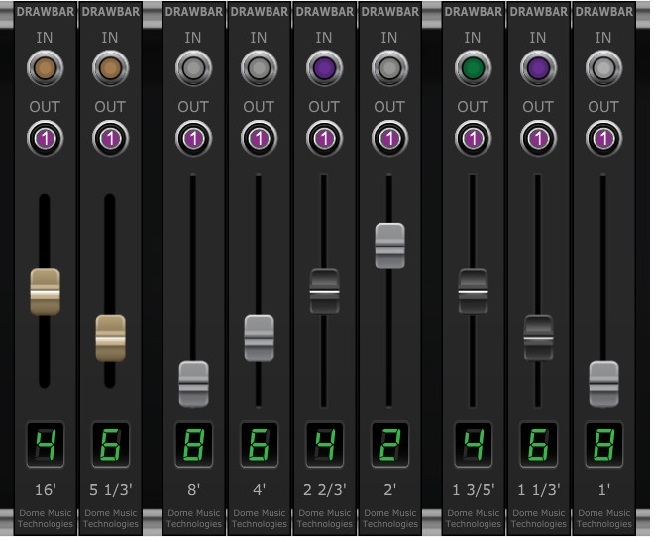Click the IN jack of the 2' drawbar

pyautogui.click(x=390, y=68)
